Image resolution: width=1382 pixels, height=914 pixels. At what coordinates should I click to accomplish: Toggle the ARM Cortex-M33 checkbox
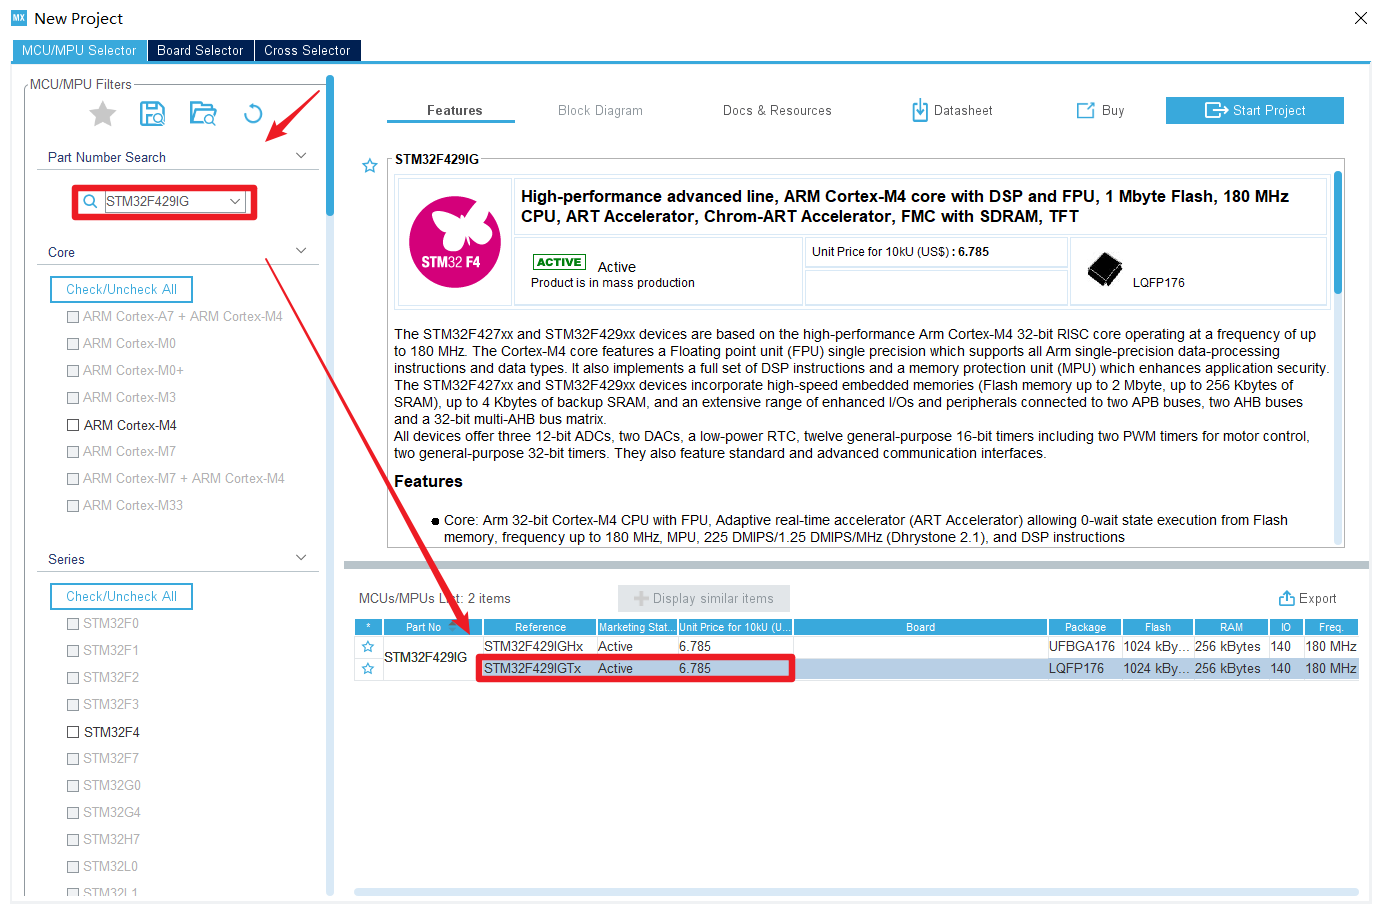[x=73, y=506]
